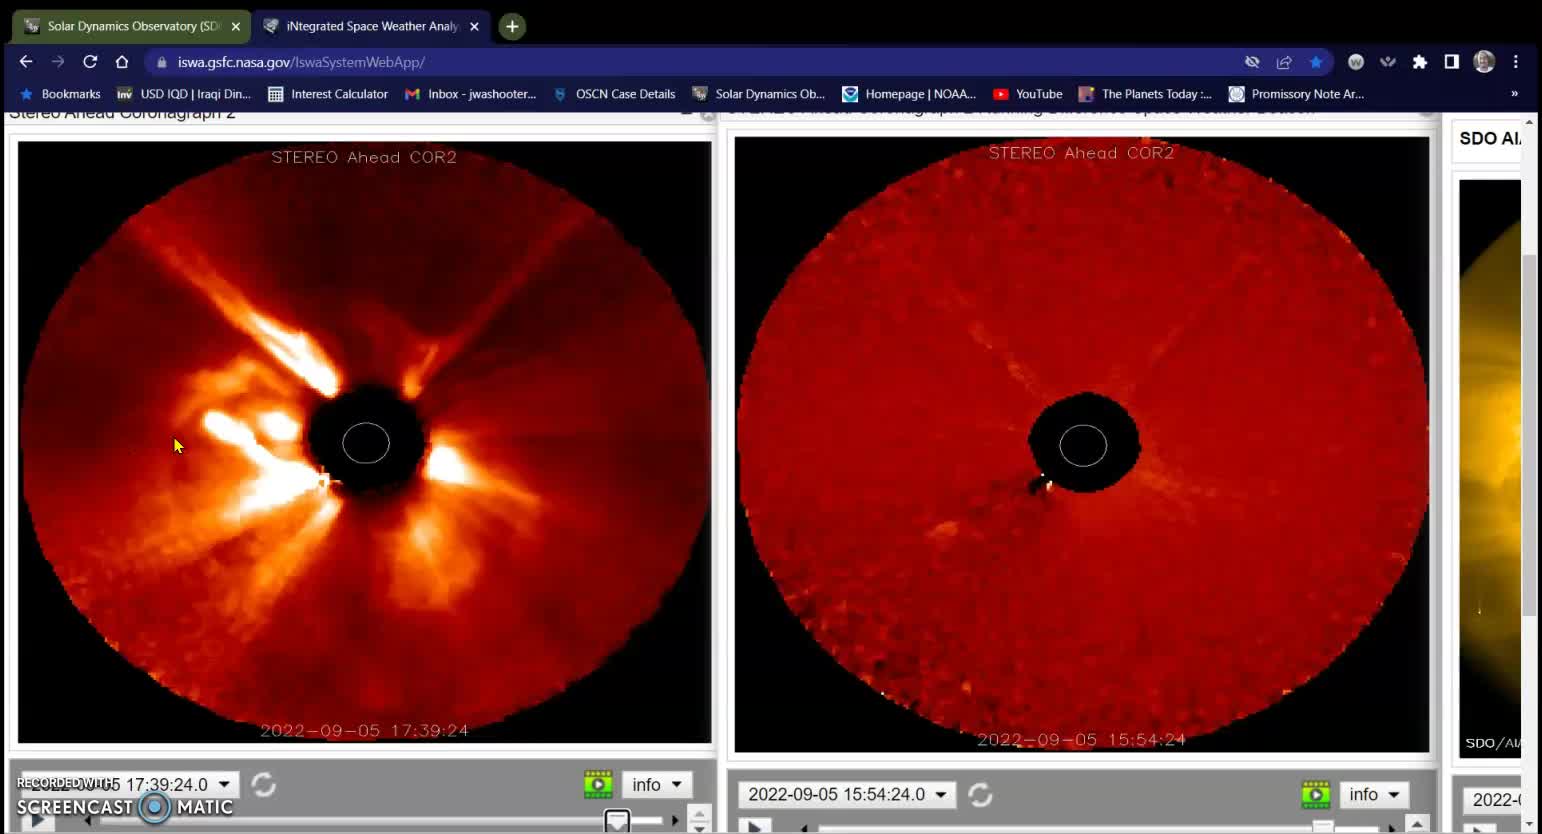Open the profile avatar menu
Screen dimensions: 1542x834
click(x=1484, y=62)
